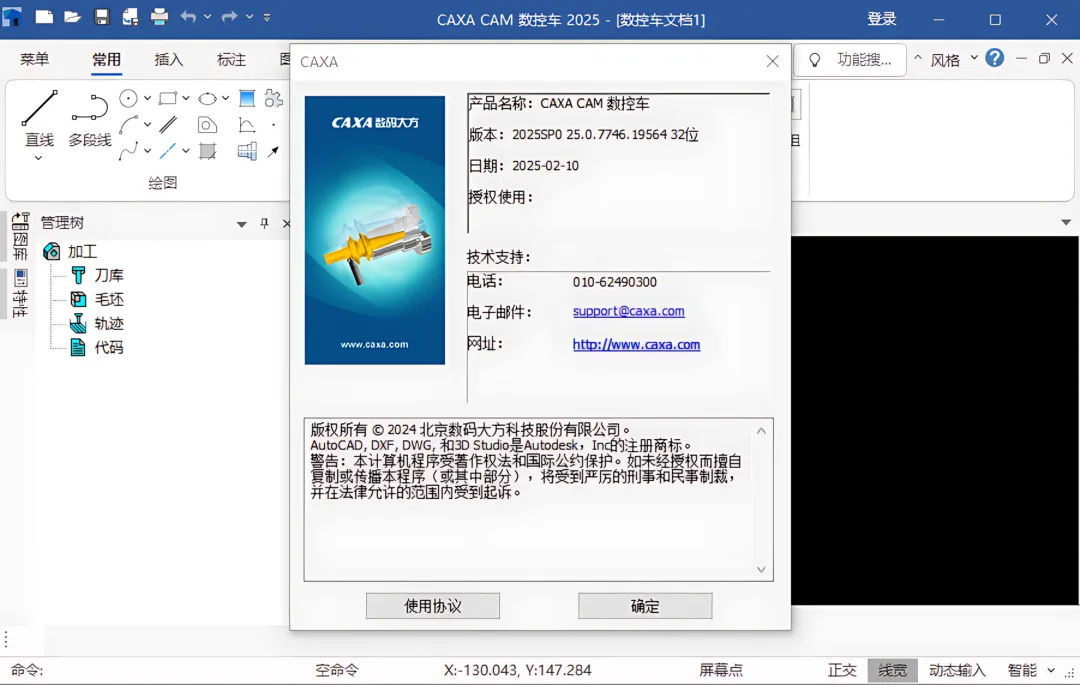Select the hole/shaft contour tool icon
Screen dimensions: 1080x685
coord(207,125)
